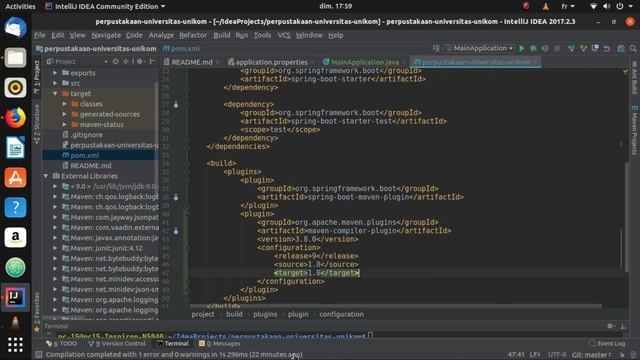Viewport: 640px width, 360px height.
Task: Open the Files app in dock
Action: (x=16, y=58)
